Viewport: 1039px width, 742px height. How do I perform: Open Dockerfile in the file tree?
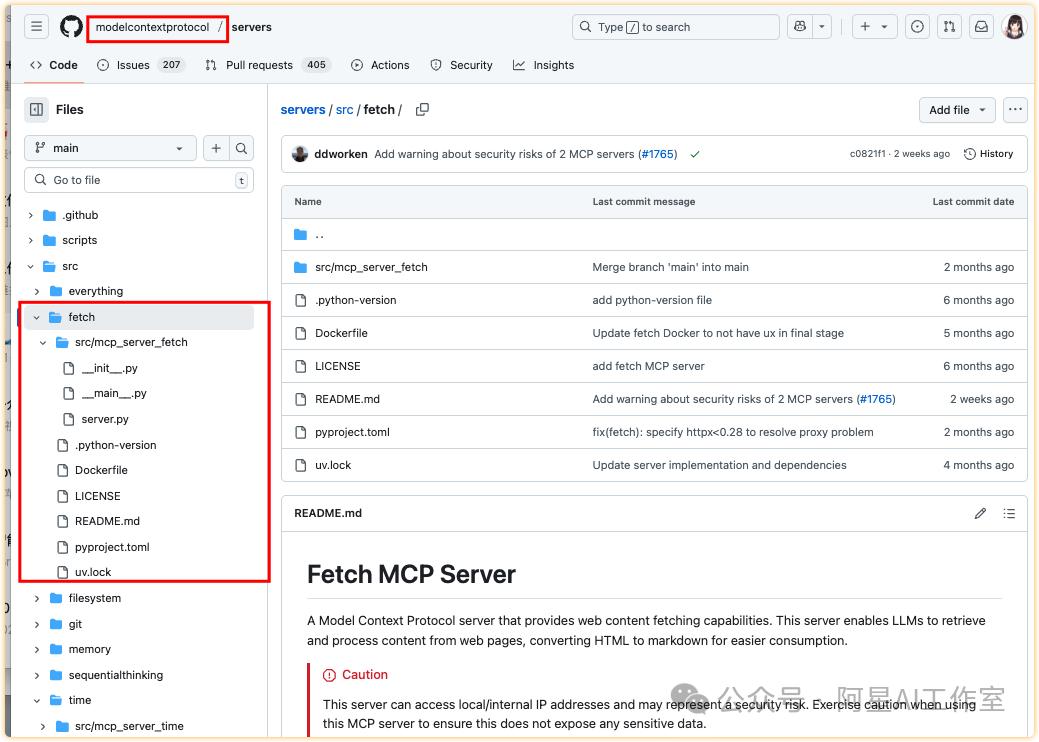[101, 470]
